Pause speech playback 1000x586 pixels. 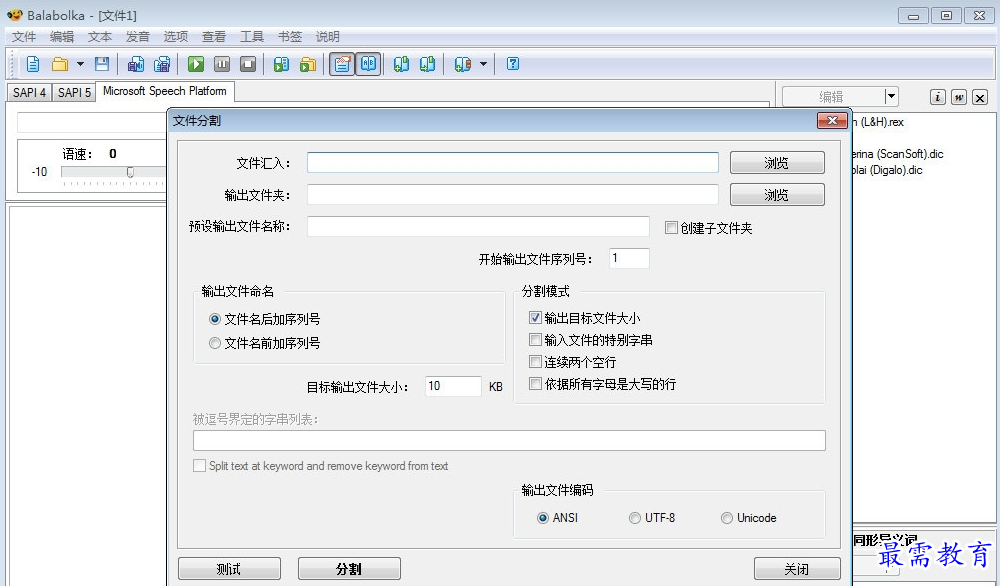tap(222, 64)
